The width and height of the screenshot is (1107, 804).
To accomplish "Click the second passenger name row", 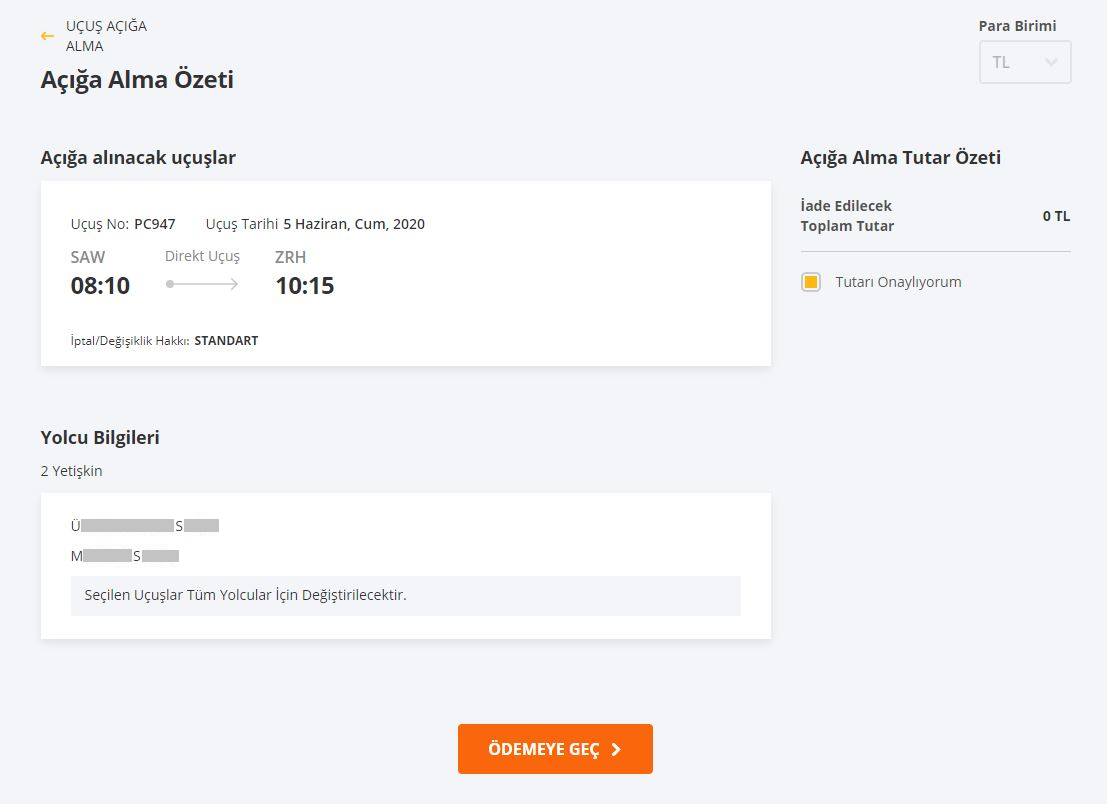I will [125, 556].
